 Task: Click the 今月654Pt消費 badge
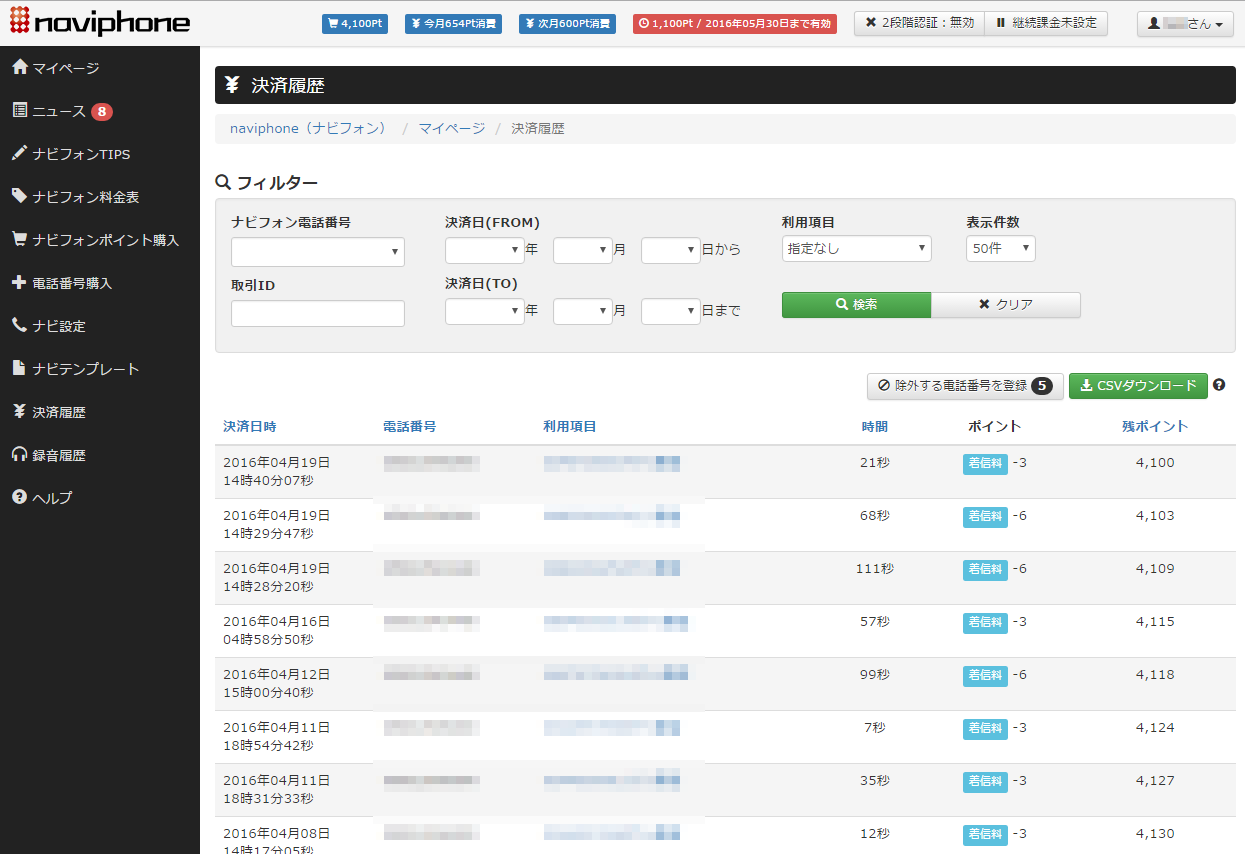coord(453,23)
